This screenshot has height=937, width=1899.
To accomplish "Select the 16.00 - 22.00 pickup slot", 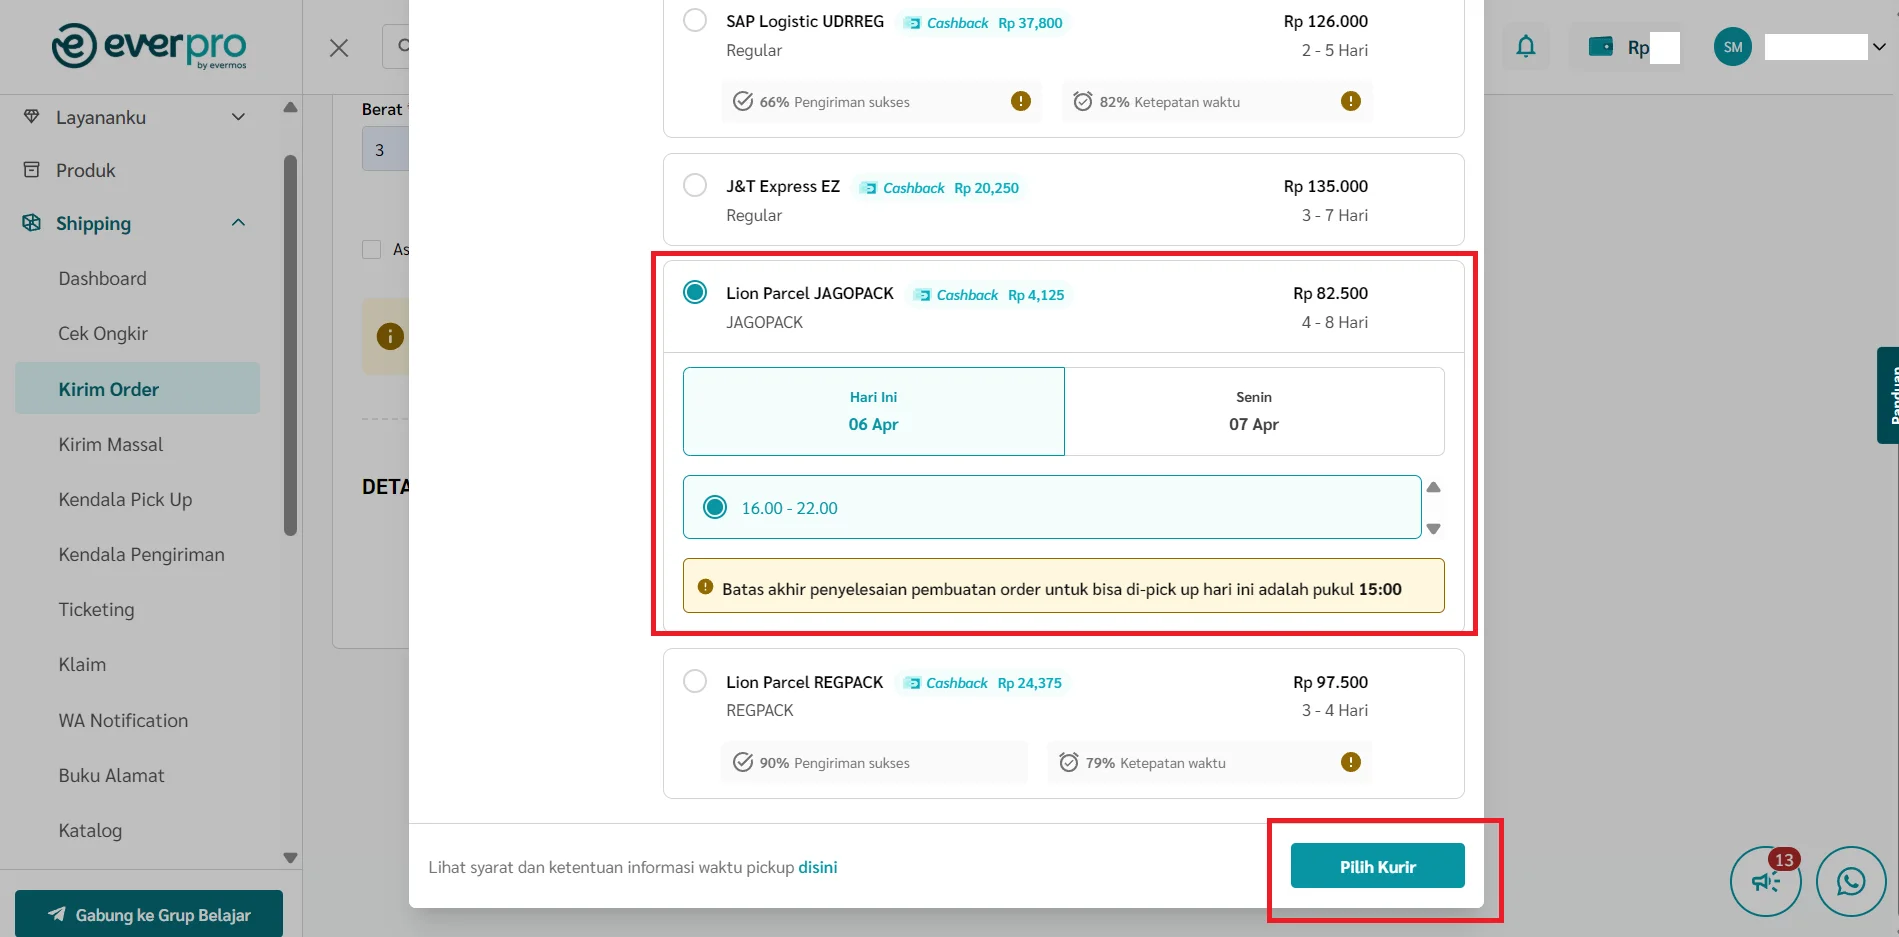I will coord(715,507).
